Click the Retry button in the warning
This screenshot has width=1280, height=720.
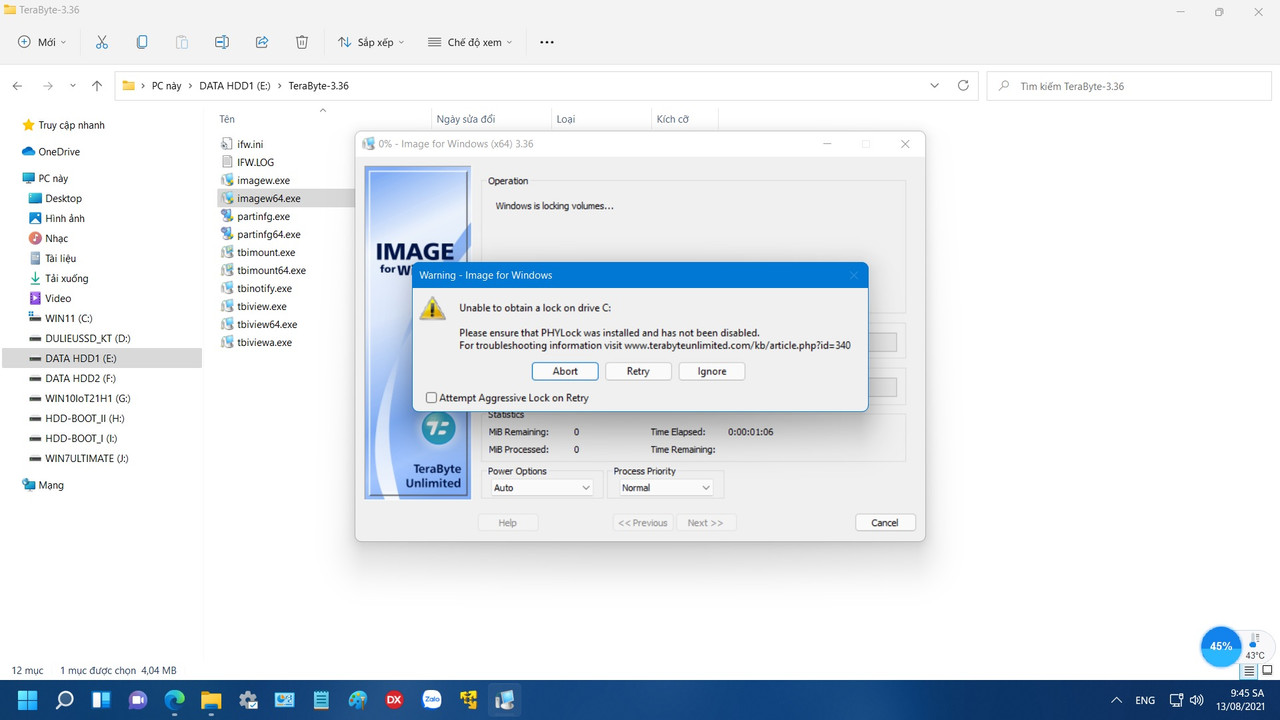click(x=638, y=371)
